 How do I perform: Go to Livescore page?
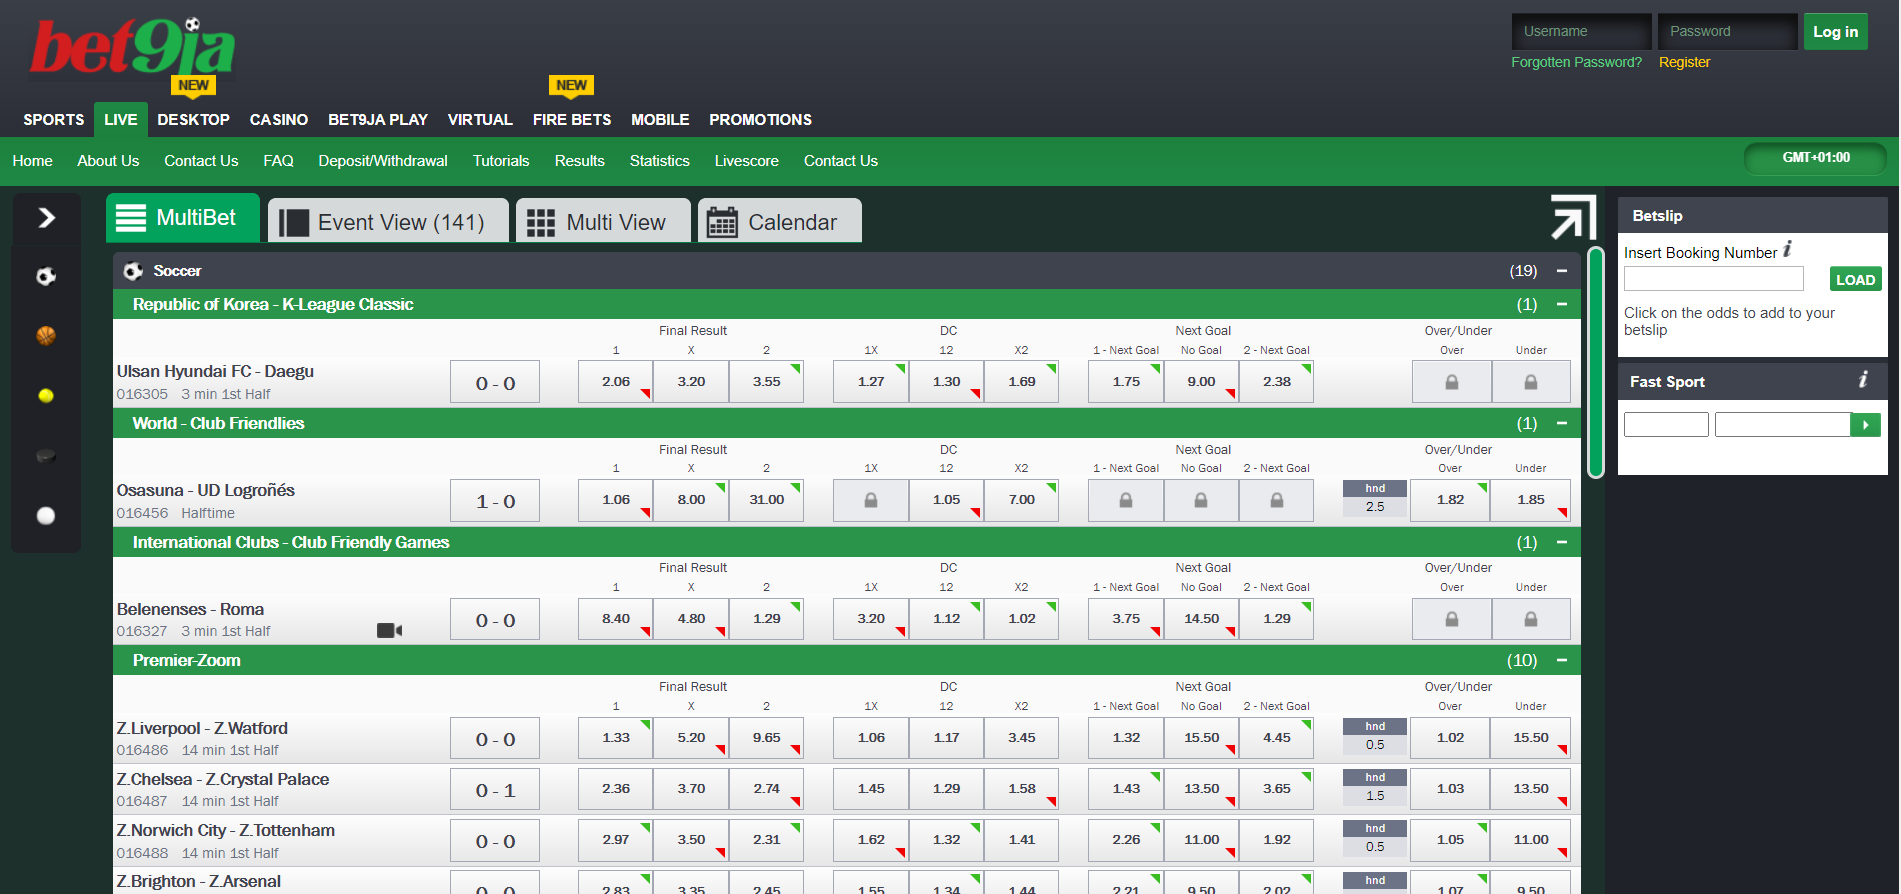(747, 161)
